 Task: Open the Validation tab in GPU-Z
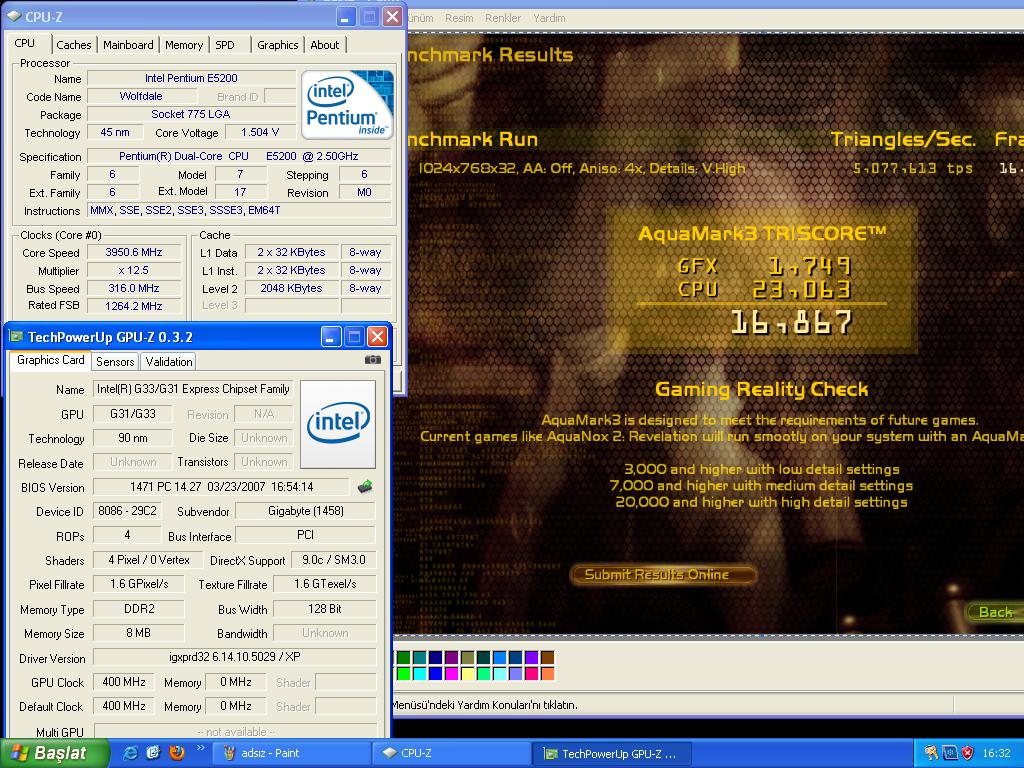coord(168,362)
